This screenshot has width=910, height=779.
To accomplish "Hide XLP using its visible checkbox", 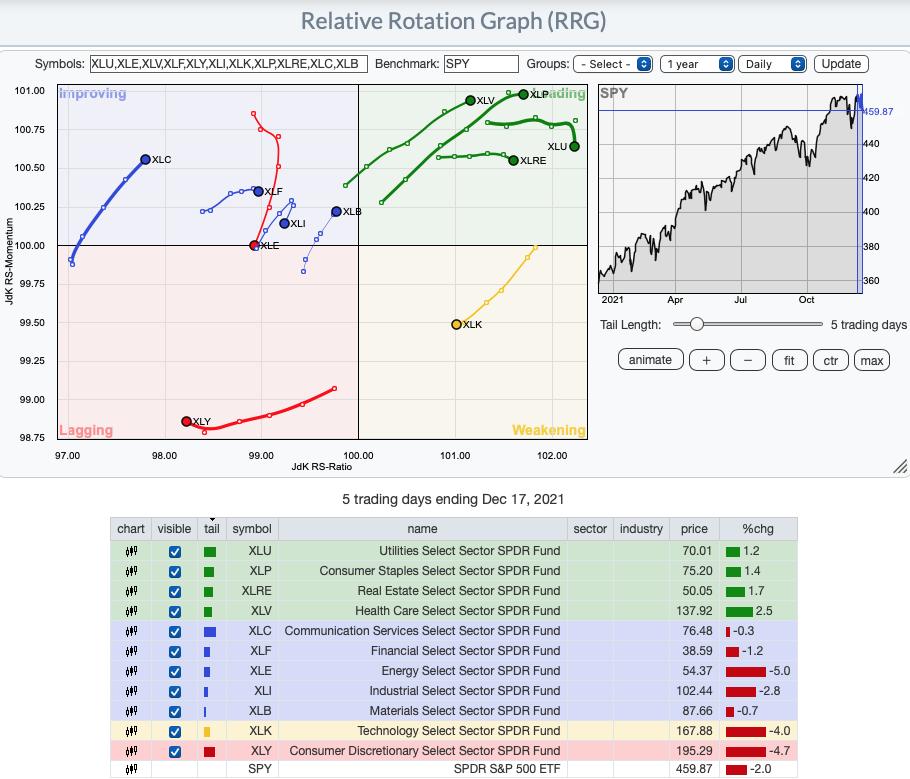I will coord(175,571).
